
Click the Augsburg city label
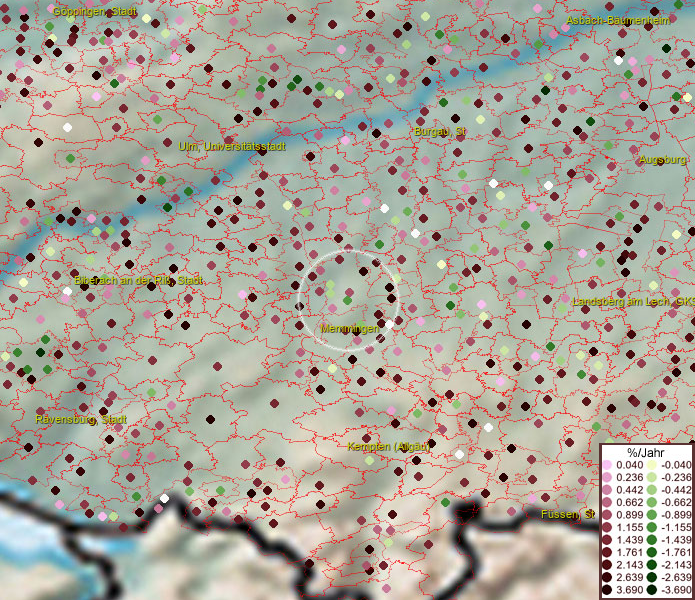pos(662,159)
